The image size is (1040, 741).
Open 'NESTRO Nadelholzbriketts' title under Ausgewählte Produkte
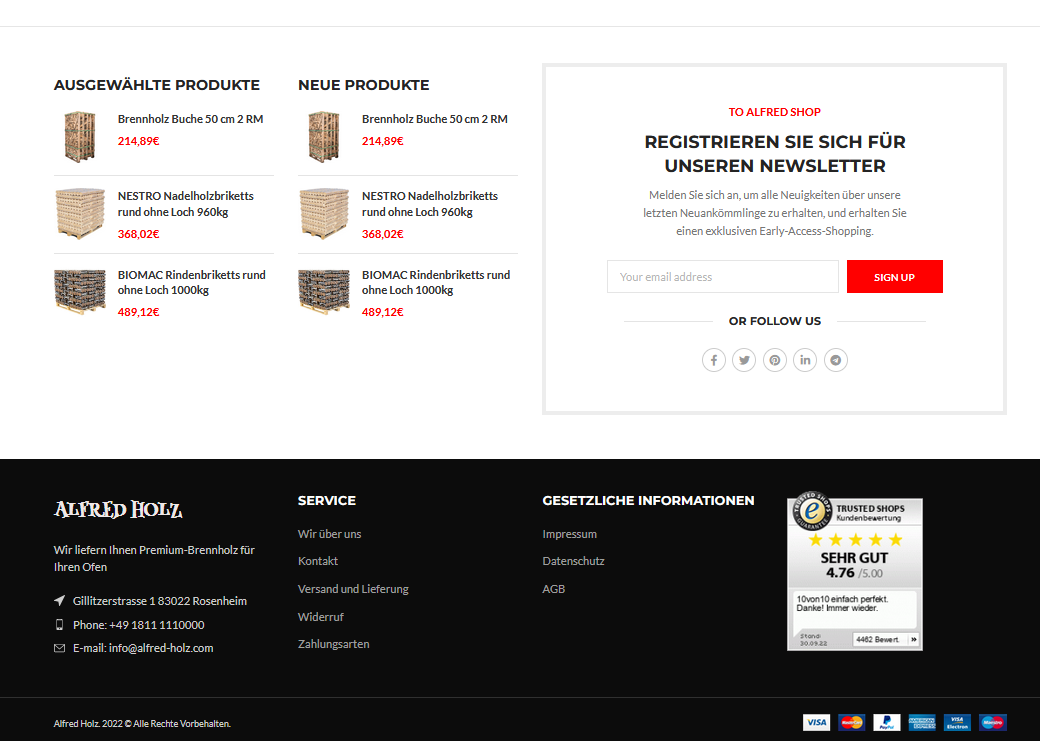pos(186,204)
